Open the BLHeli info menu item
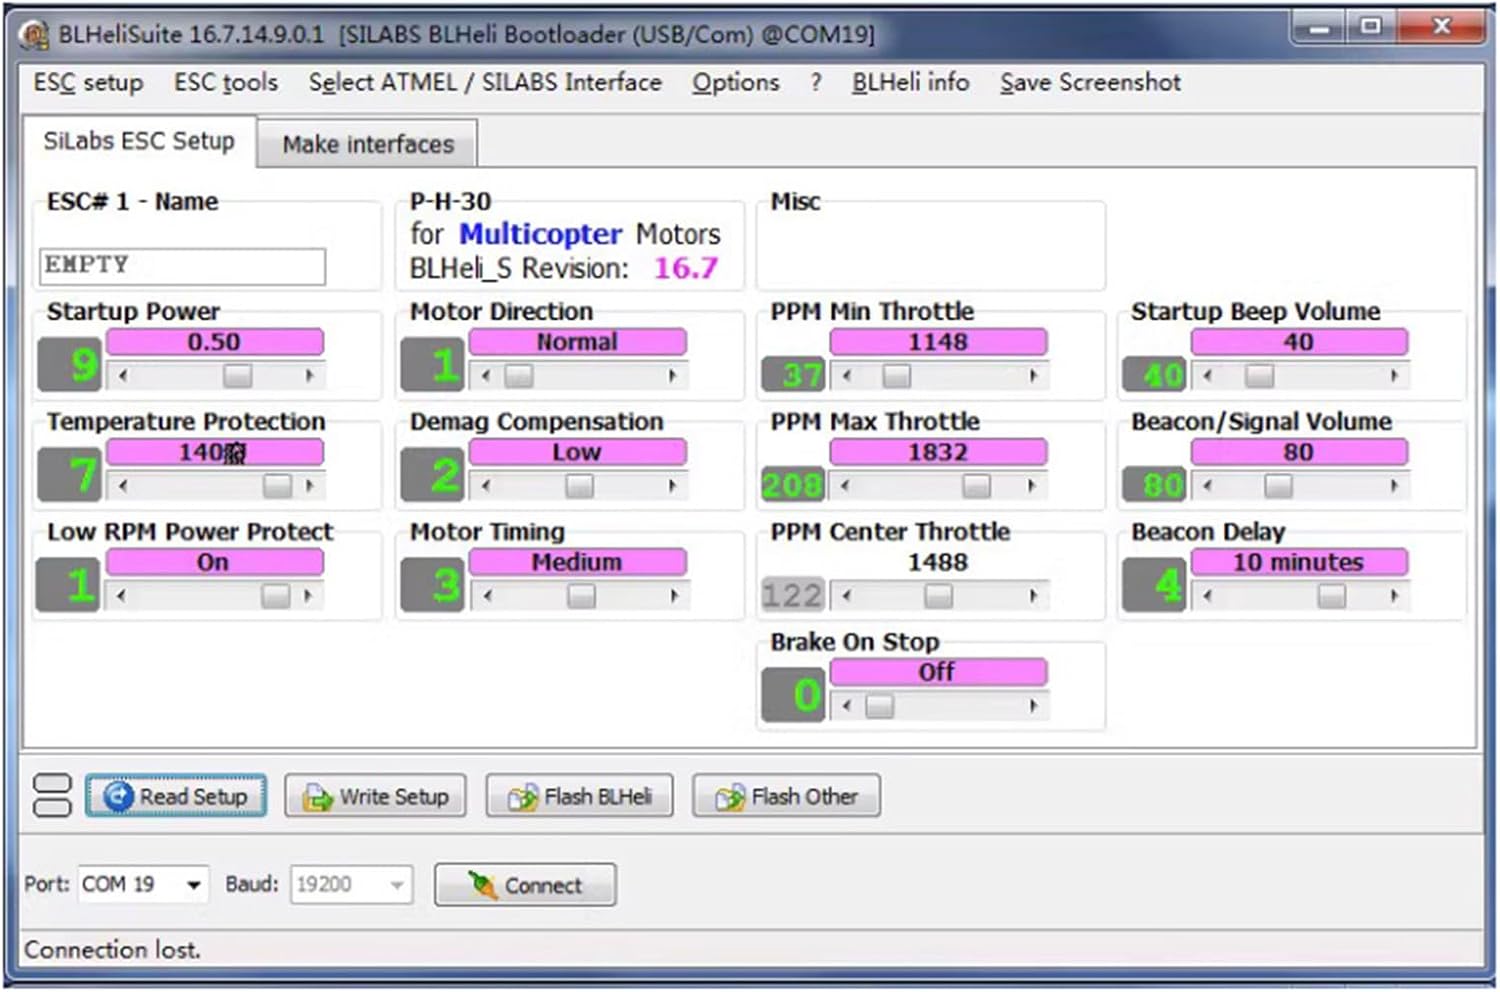Screen dimensions: 1500x992 pyautogui.click(x=910, y=82)
